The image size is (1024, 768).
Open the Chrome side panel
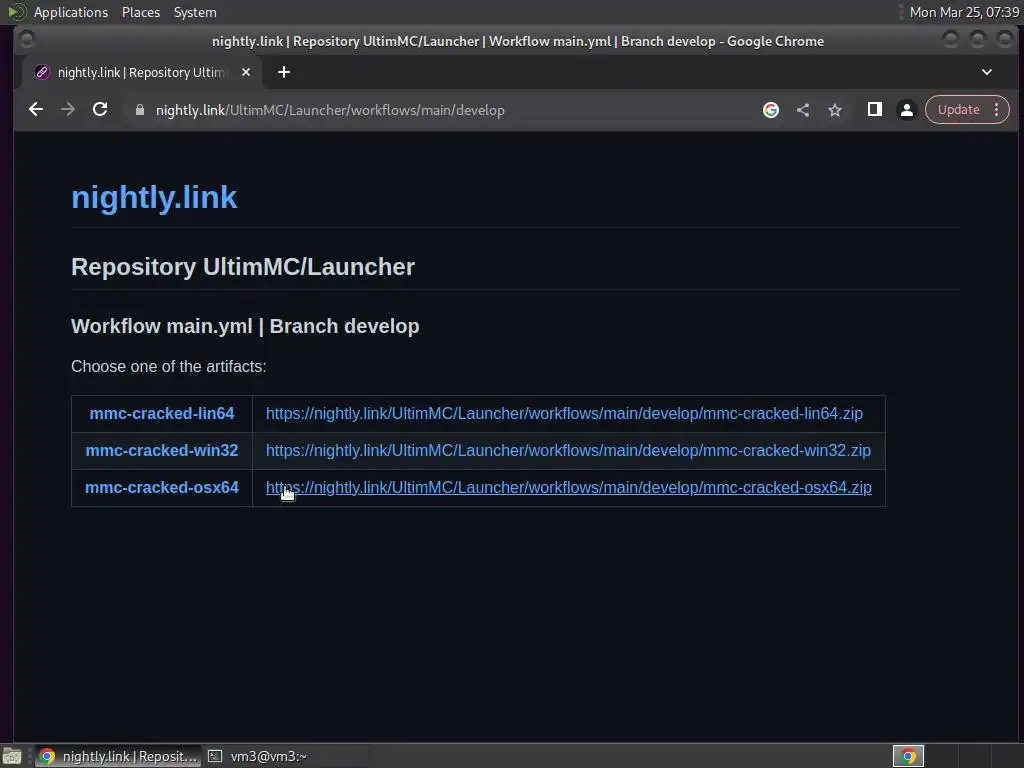[874, 110]
